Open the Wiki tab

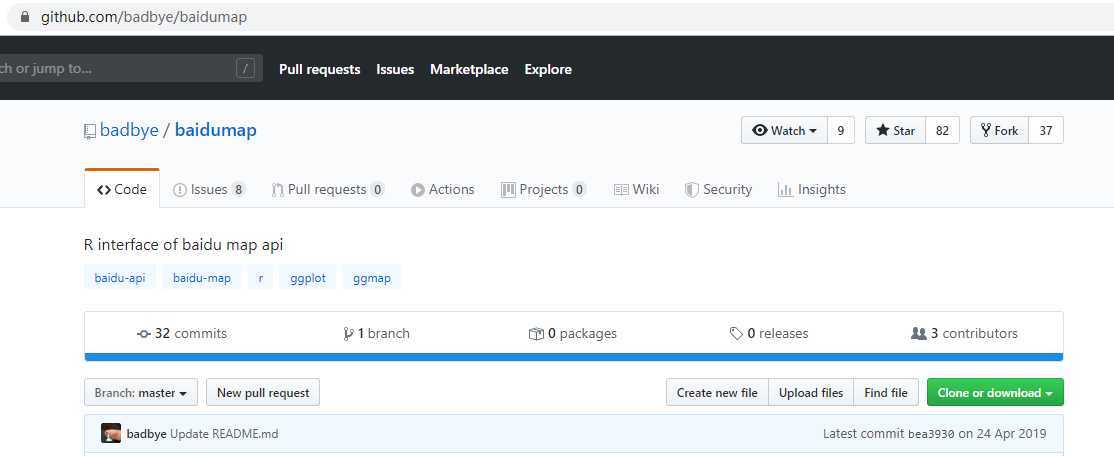click(x=637, y=190)
